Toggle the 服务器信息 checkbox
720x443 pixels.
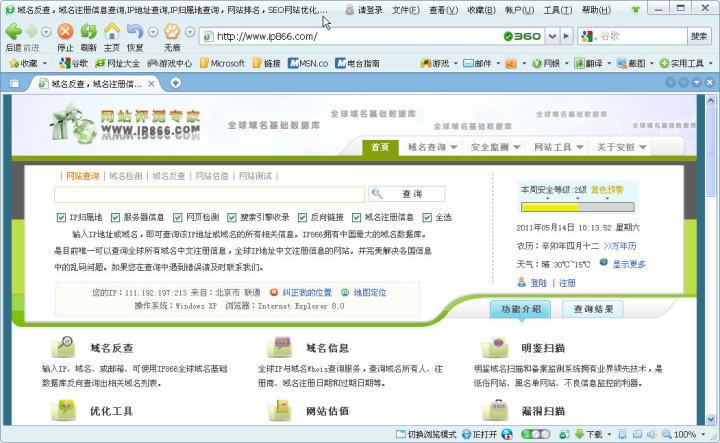point(115,217)
